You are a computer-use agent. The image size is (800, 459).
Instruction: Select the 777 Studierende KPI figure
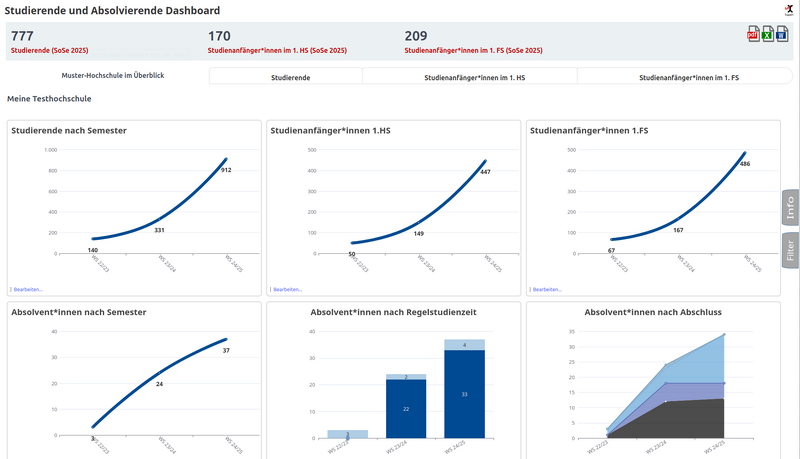(23, 36)
